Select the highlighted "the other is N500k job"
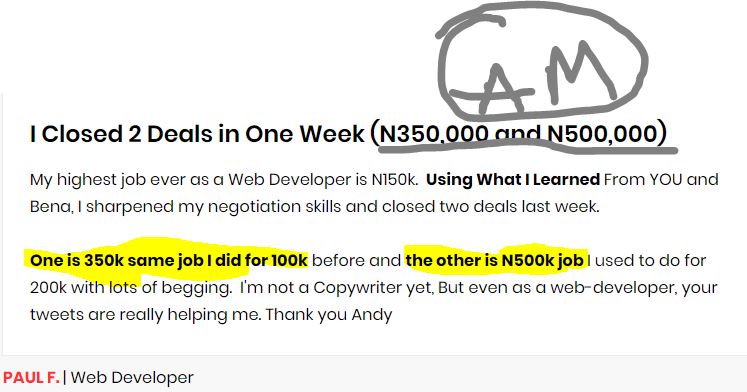Screen dimensions: 747x392 pos(495,261)
